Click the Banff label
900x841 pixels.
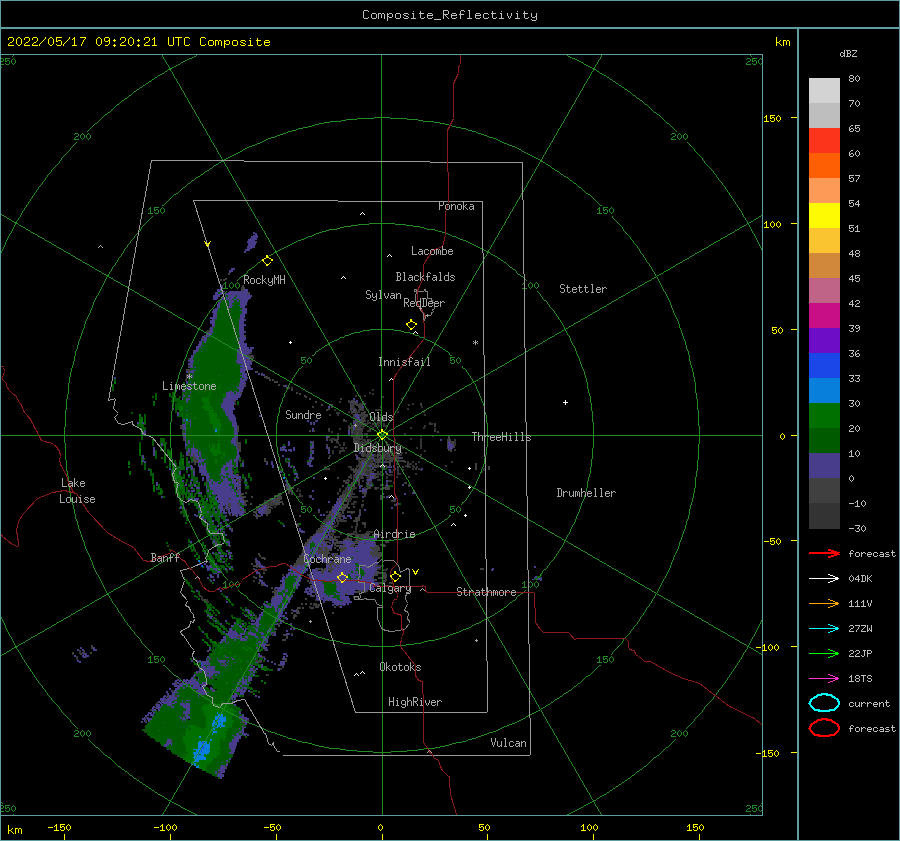click(165, 557)
